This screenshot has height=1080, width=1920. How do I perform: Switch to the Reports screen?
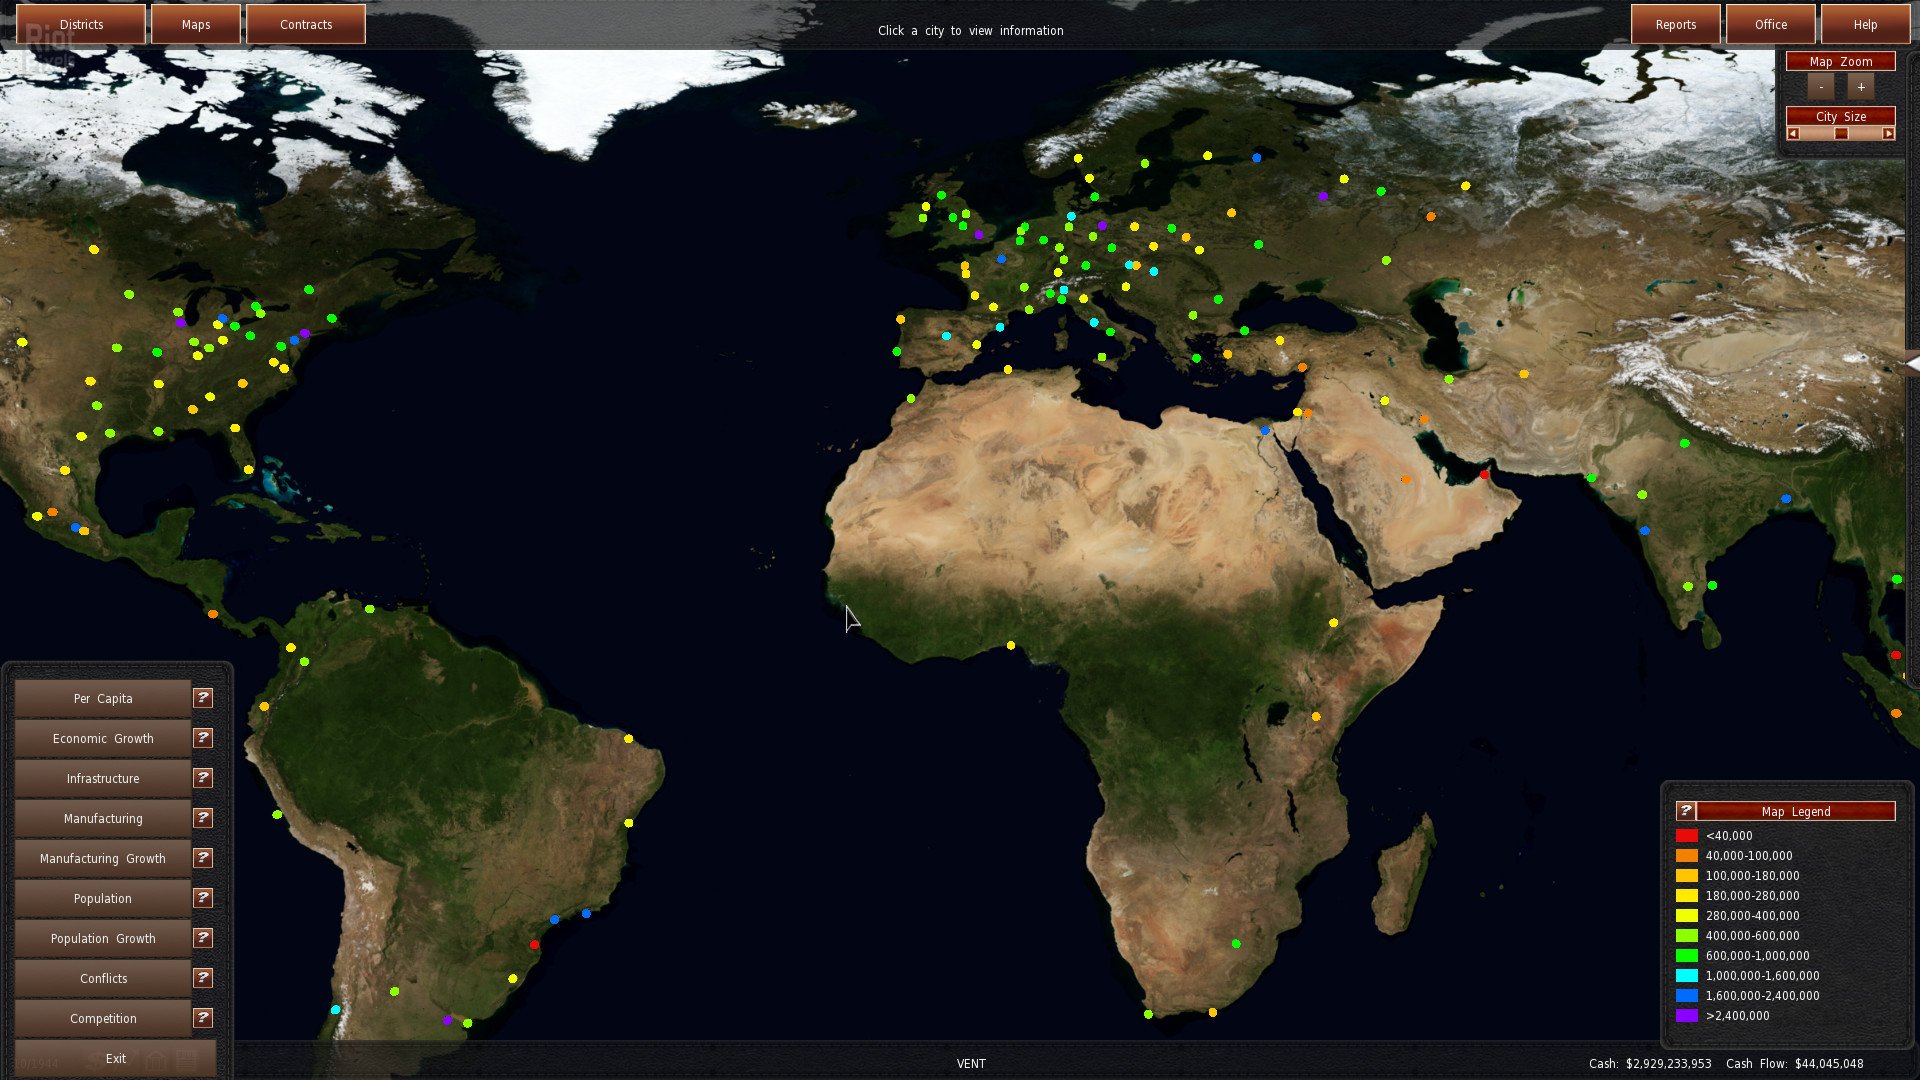point(1675,24)
